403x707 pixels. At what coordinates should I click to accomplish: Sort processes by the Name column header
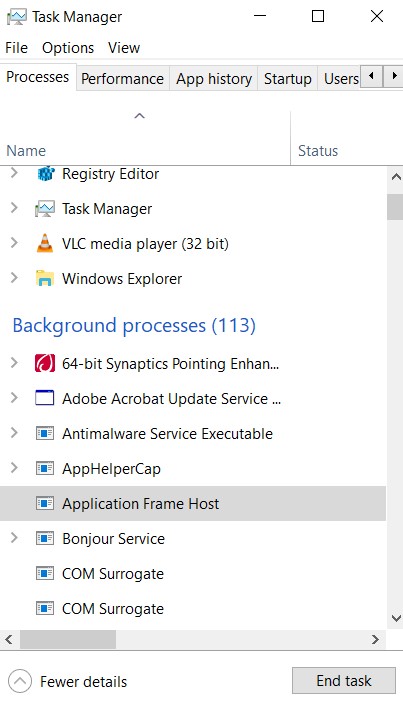[x=26, y=151]
